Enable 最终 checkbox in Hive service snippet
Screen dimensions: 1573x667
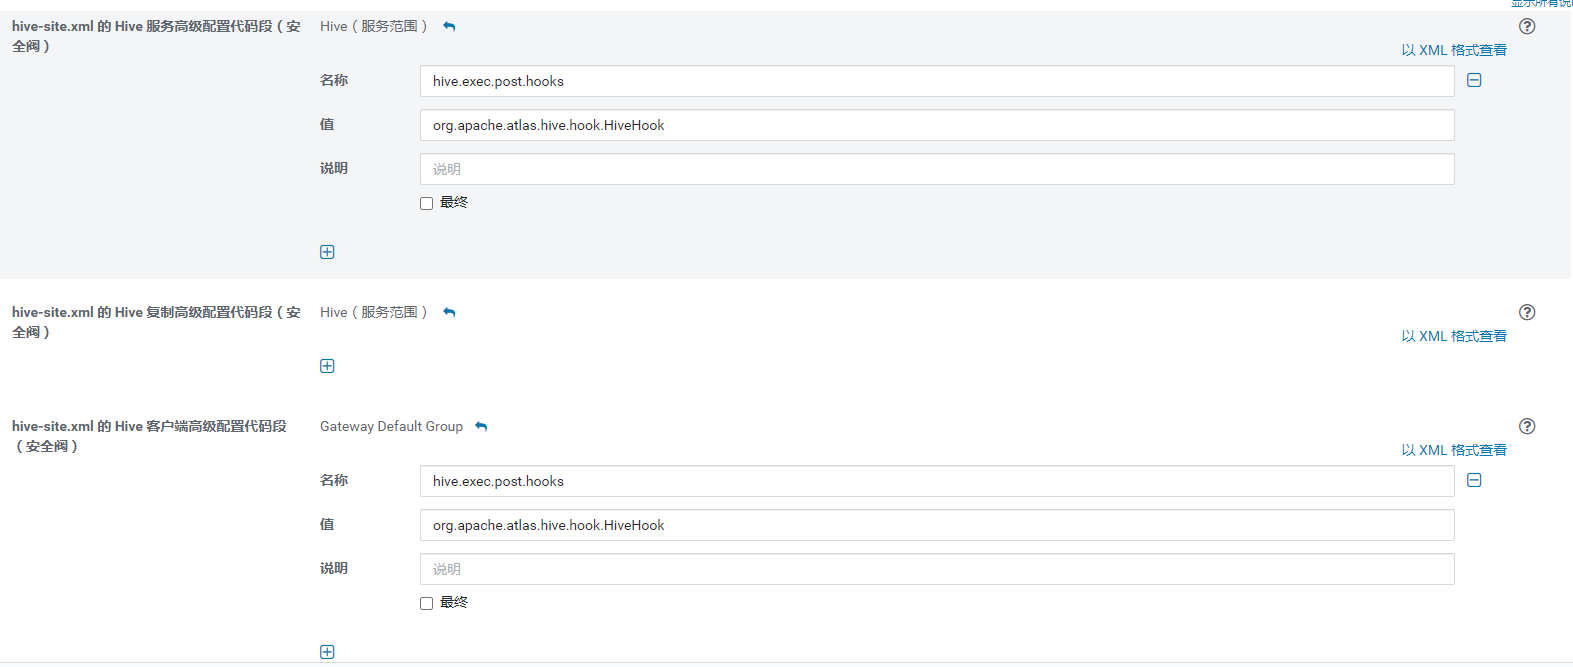426,203
